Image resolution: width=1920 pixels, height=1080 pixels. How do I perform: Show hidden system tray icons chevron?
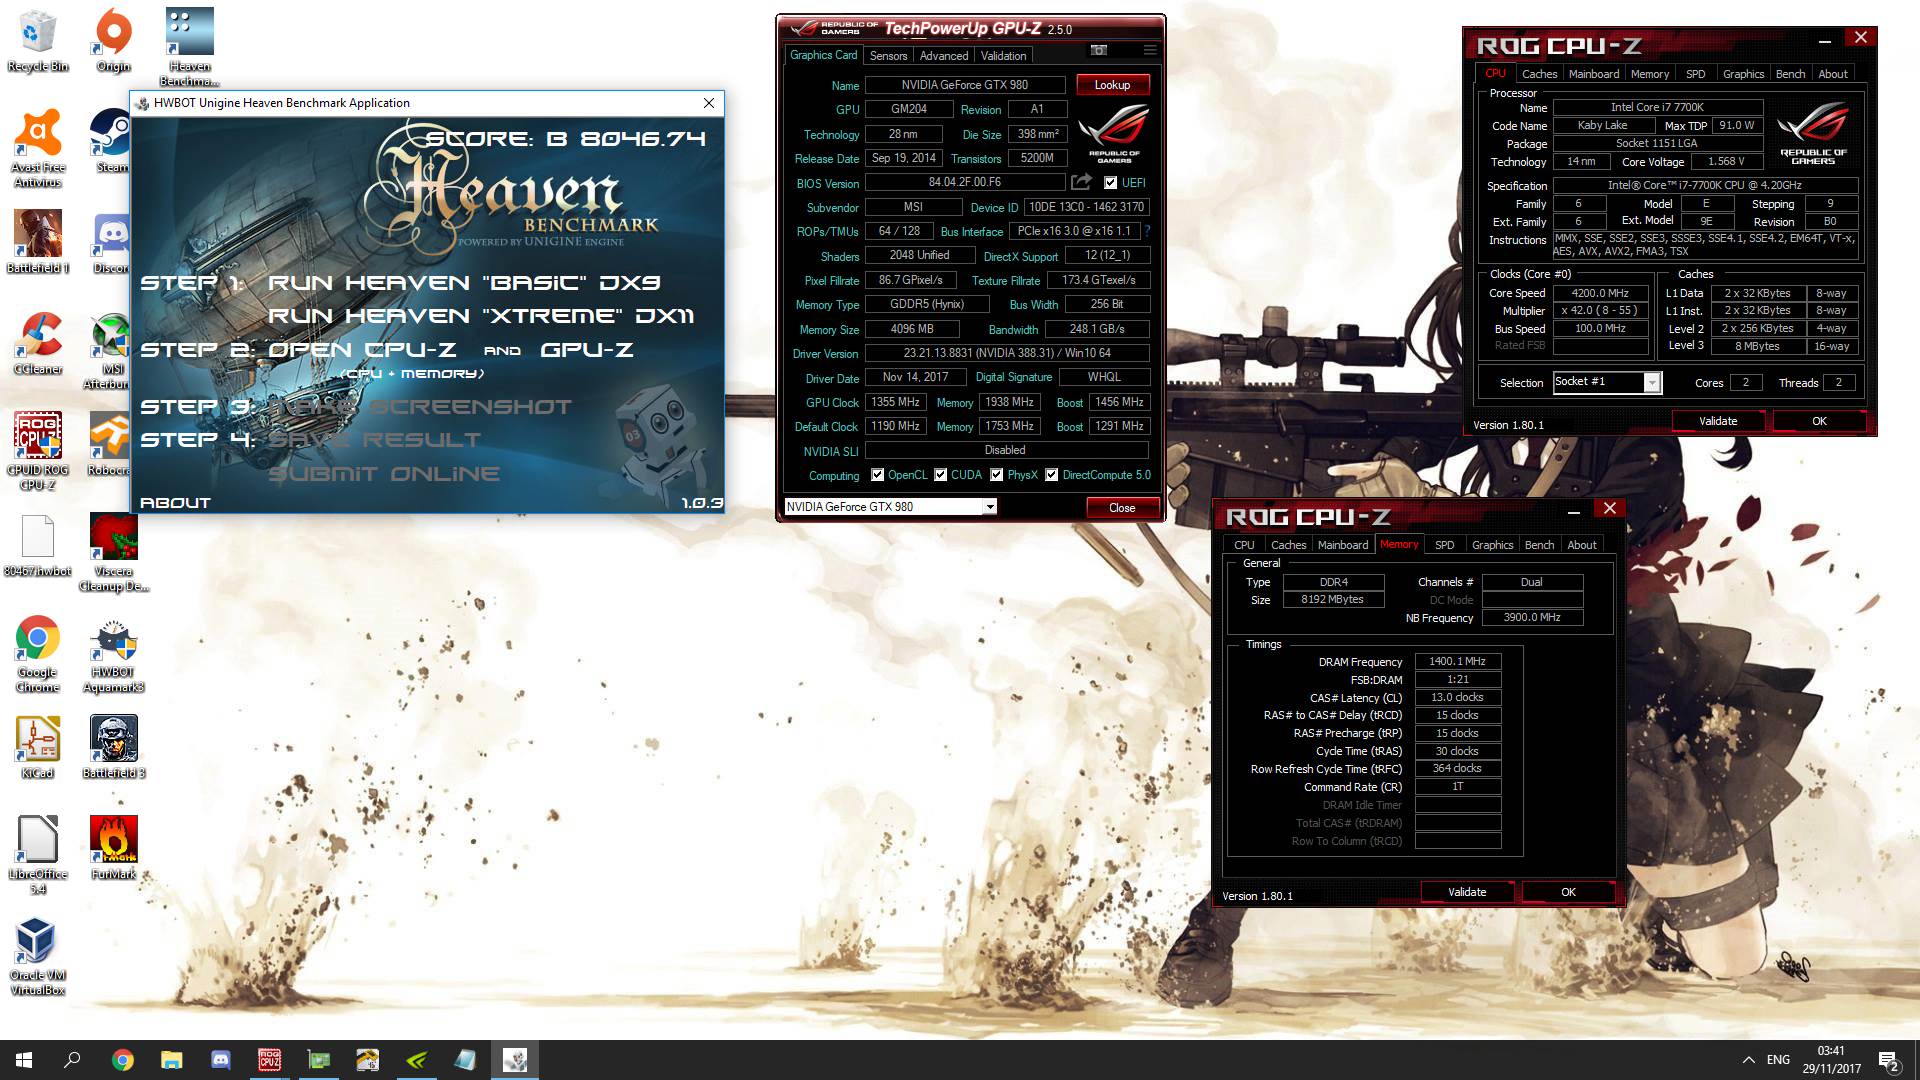(x=1748, y=1060)
